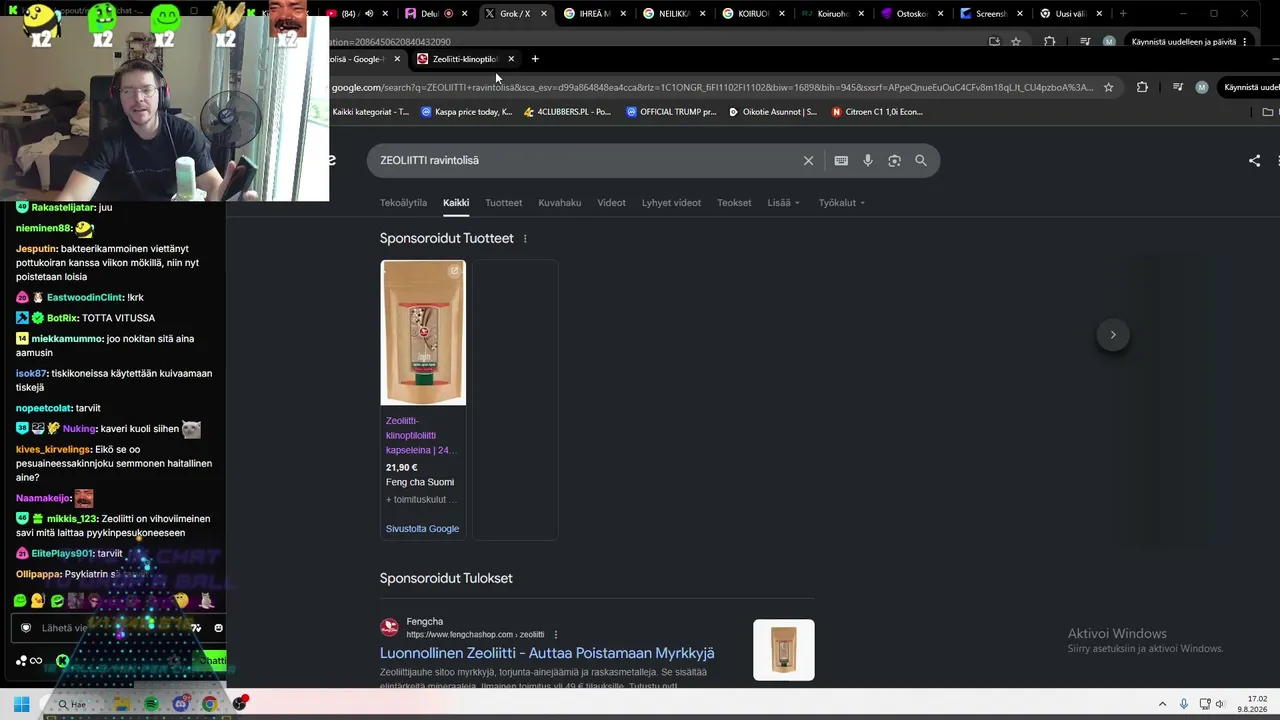Switch to the Grok / X browser tab
The image size is (1280, 720).
514,14
